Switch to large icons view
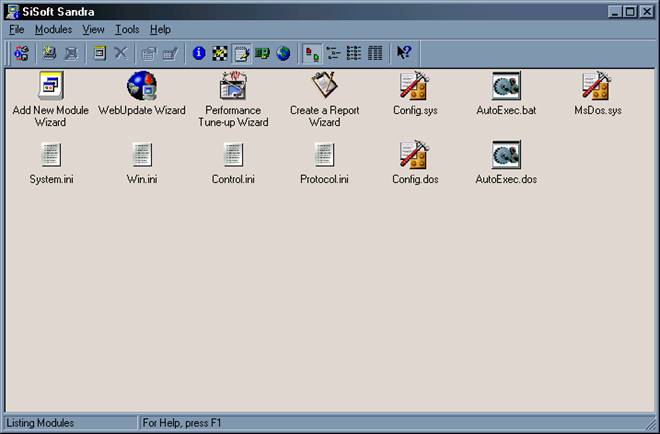Image resolution: width=660 pixels, height=434 pixels. 312,53
